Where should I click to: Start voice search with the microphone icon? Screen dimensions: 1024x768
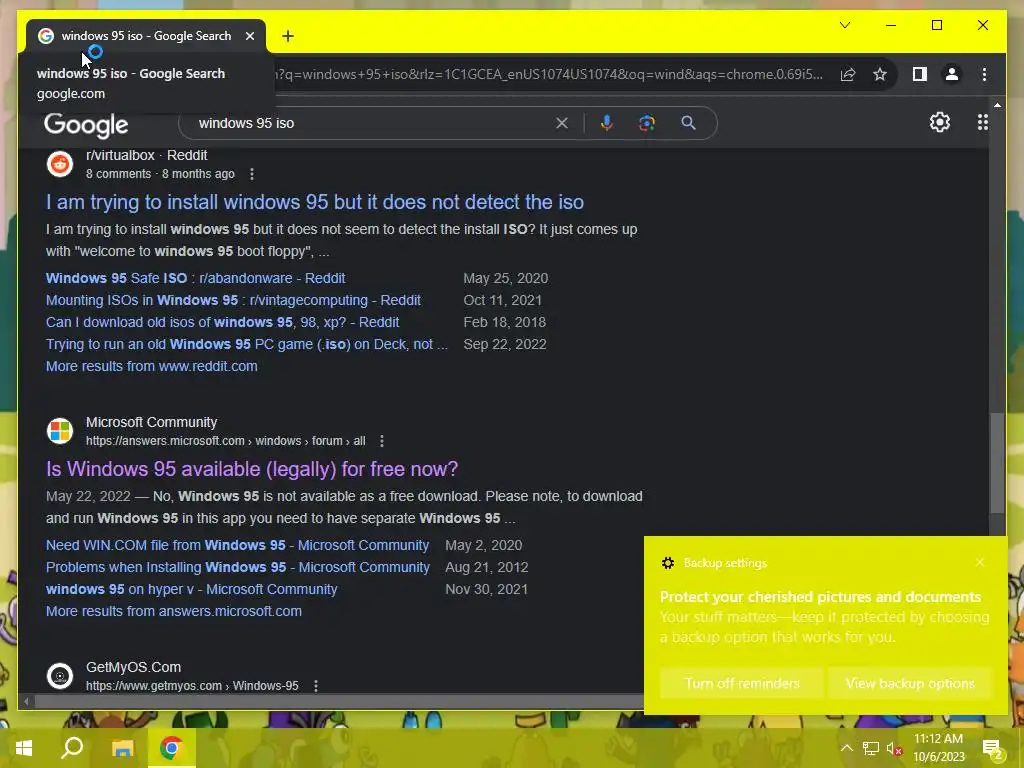607,123
